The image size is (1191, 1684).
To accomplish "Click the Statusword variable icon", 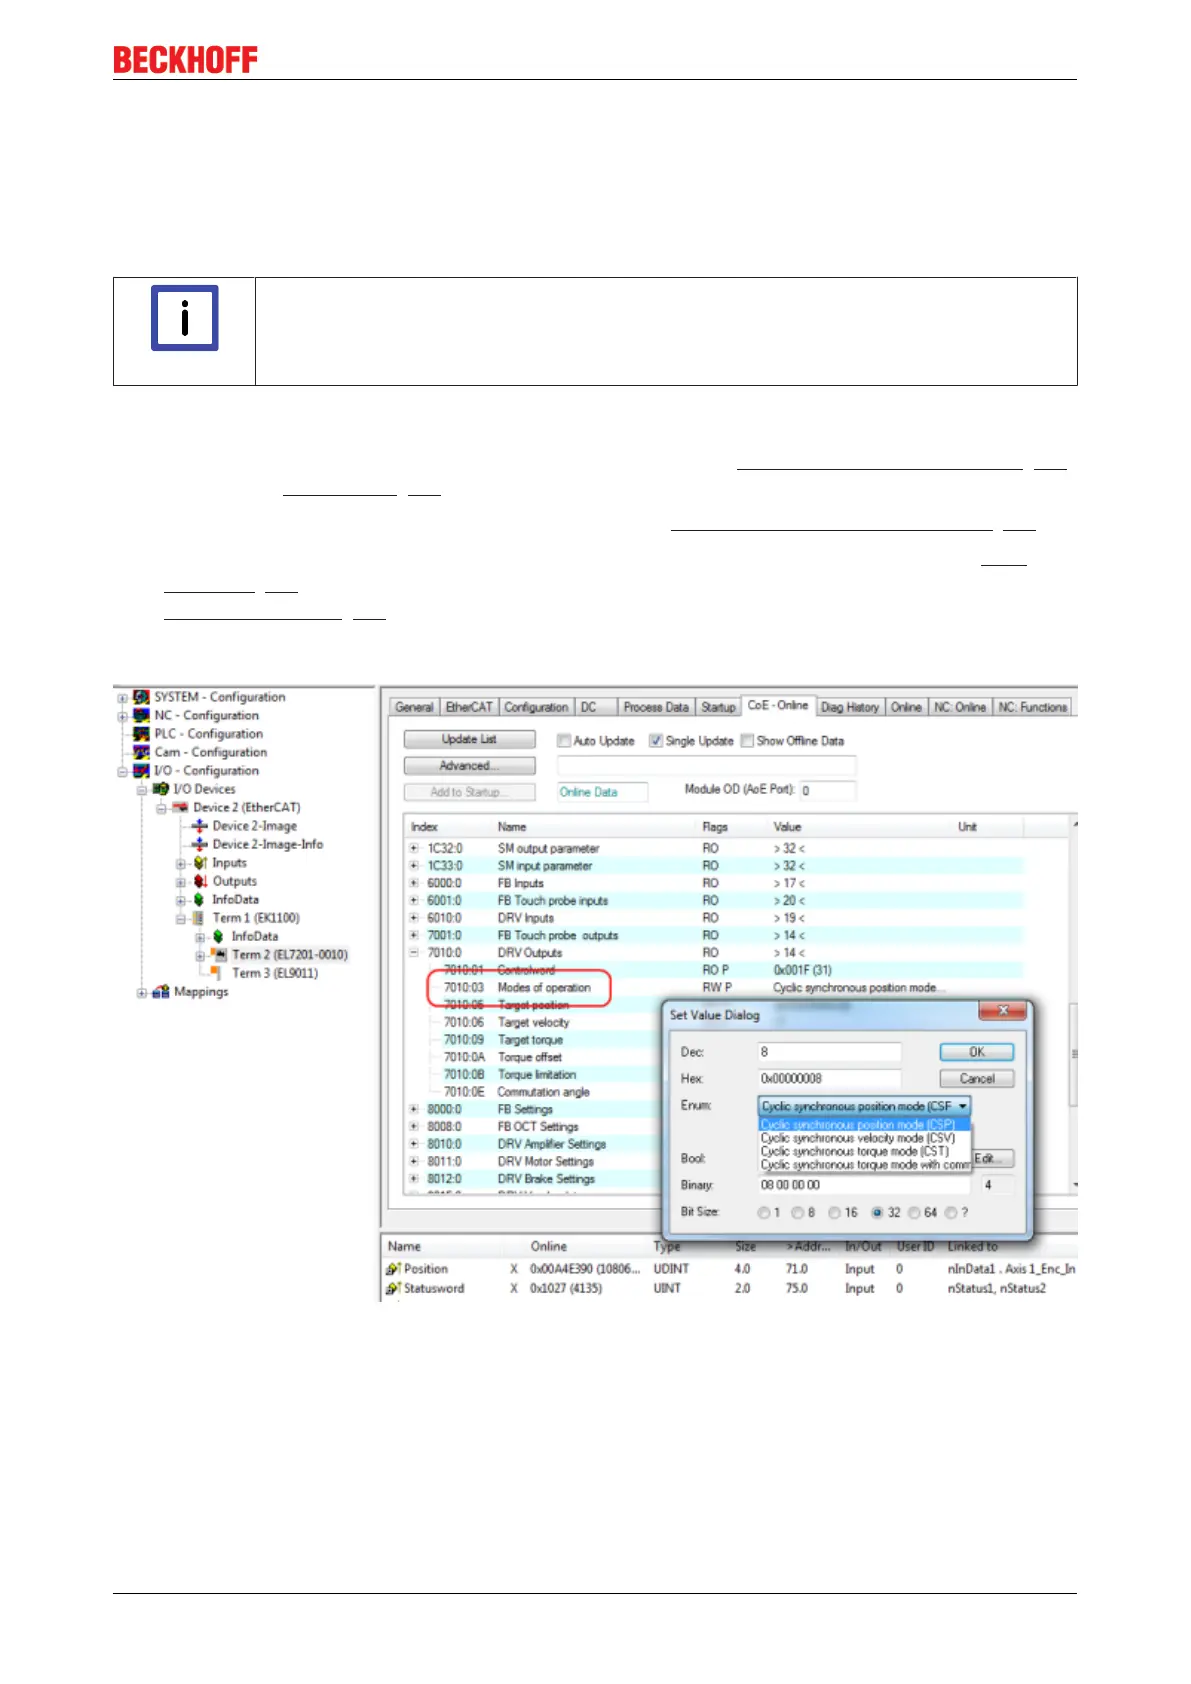I will tap(393, 1289).
